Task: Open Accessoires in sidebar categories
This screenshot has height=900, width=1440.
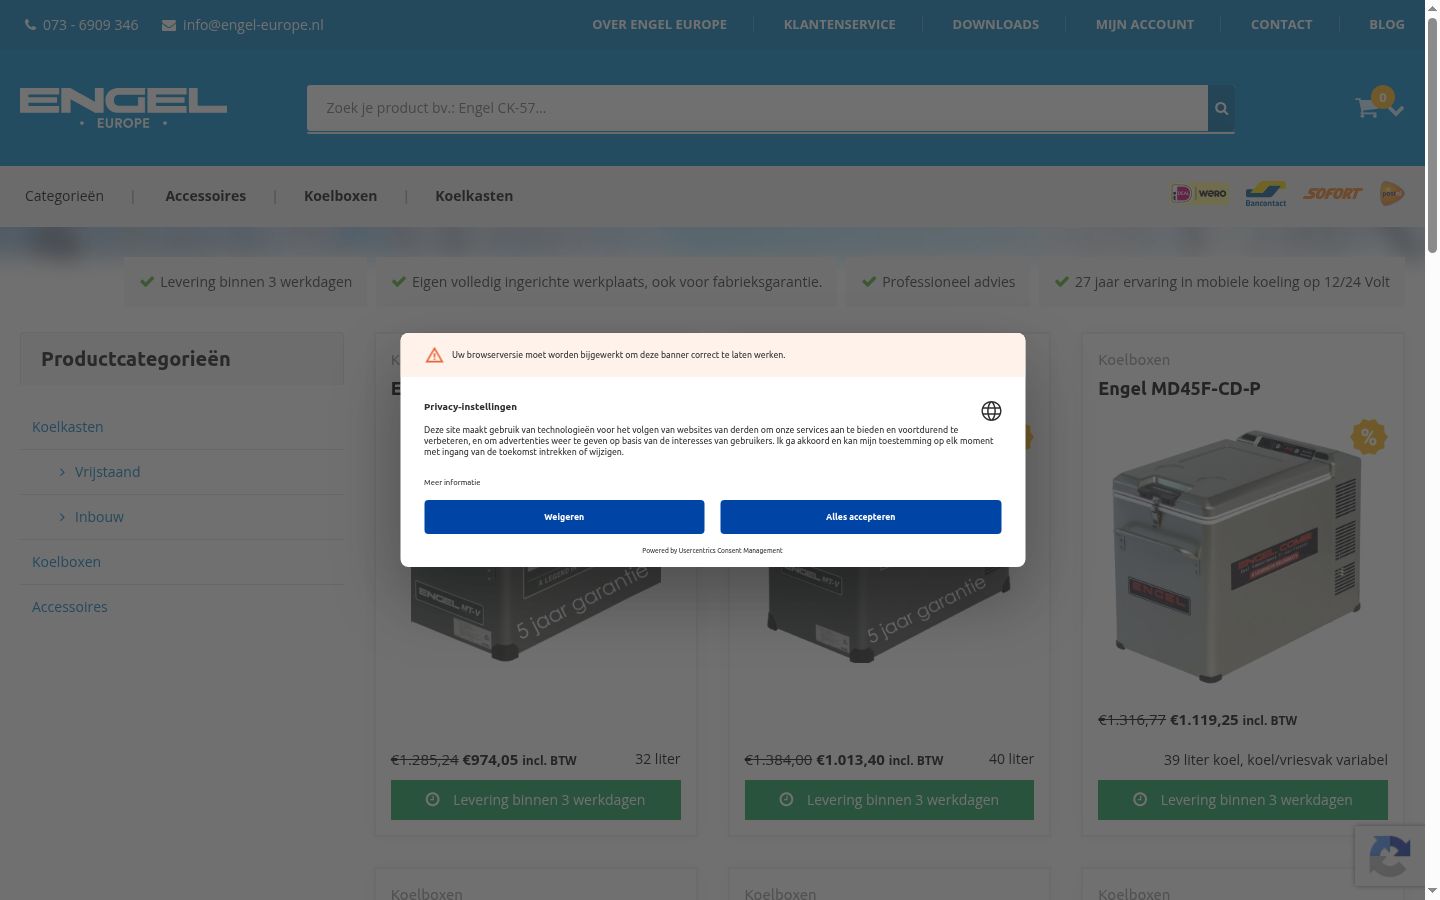Action: click(70, 607)
